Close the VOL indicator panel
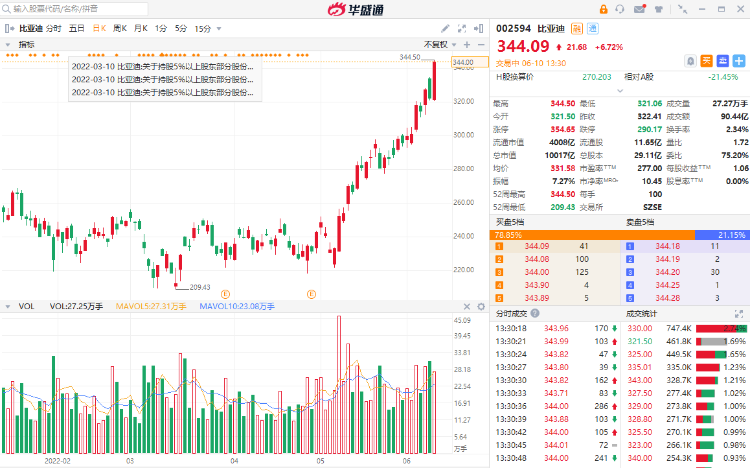 point(467,307)
